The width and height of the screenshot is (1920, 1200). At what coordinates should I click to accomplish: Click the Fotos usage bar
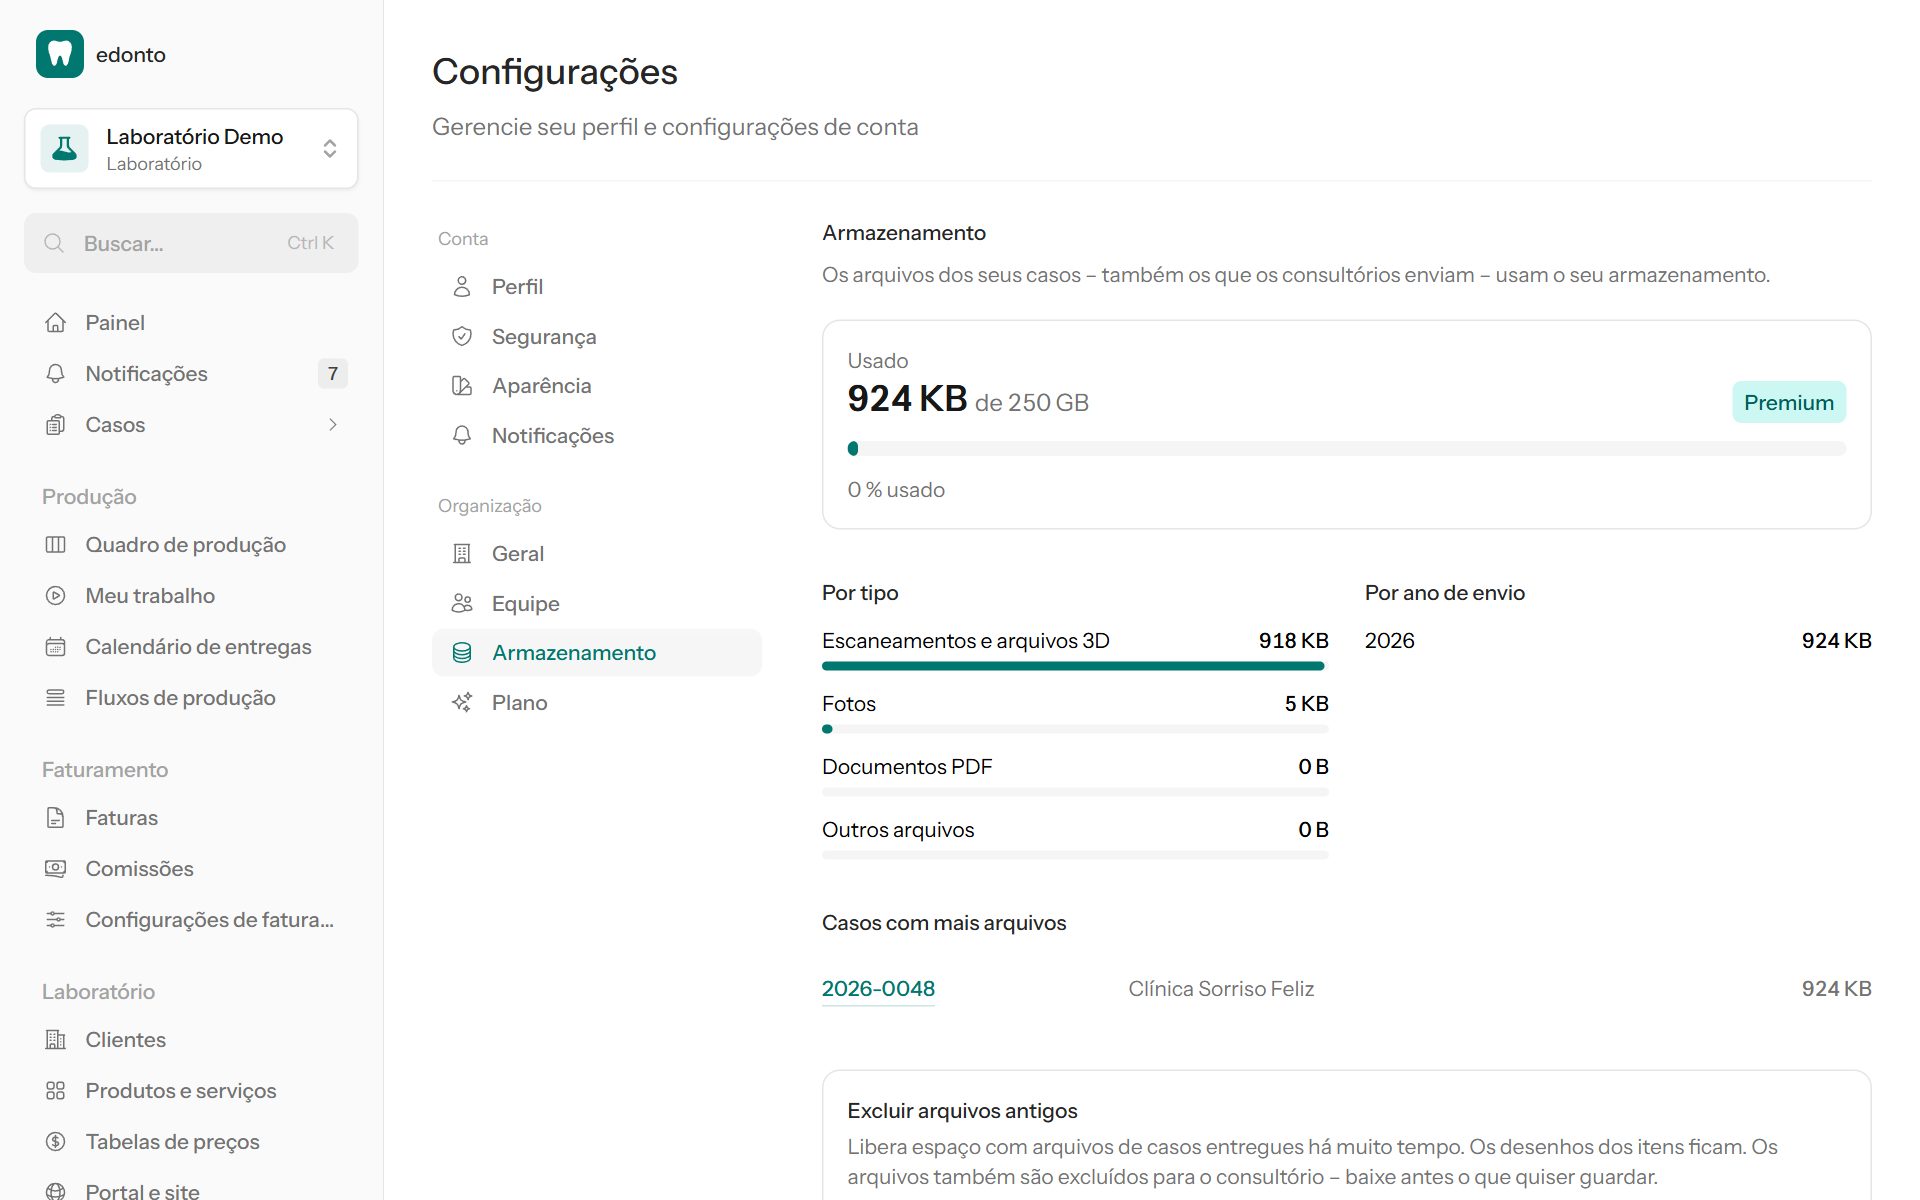coord(1075,729)
